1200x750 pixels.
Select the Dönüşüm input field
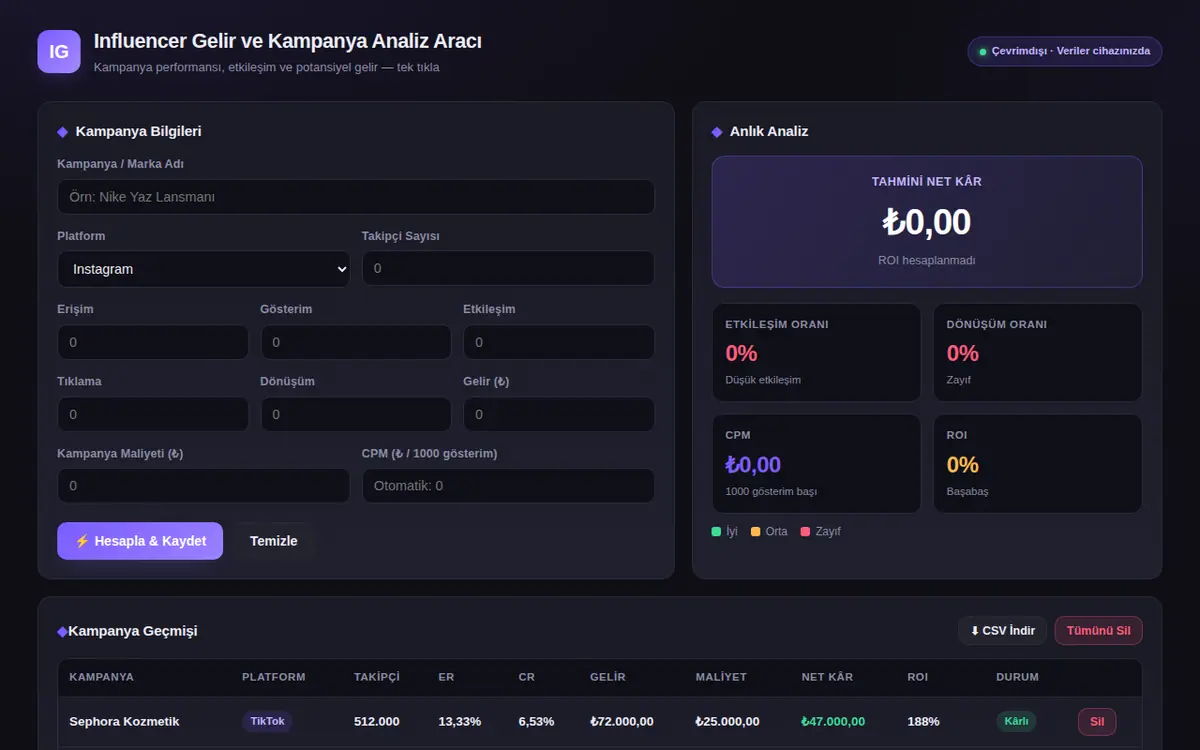[356, 414]
